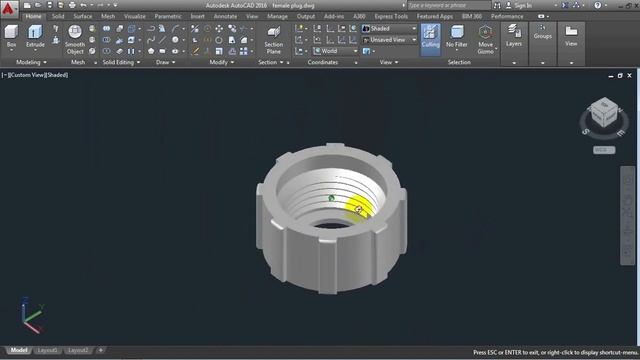
Task: Select the Line tool in Draw panel
Action: [162, 40]
